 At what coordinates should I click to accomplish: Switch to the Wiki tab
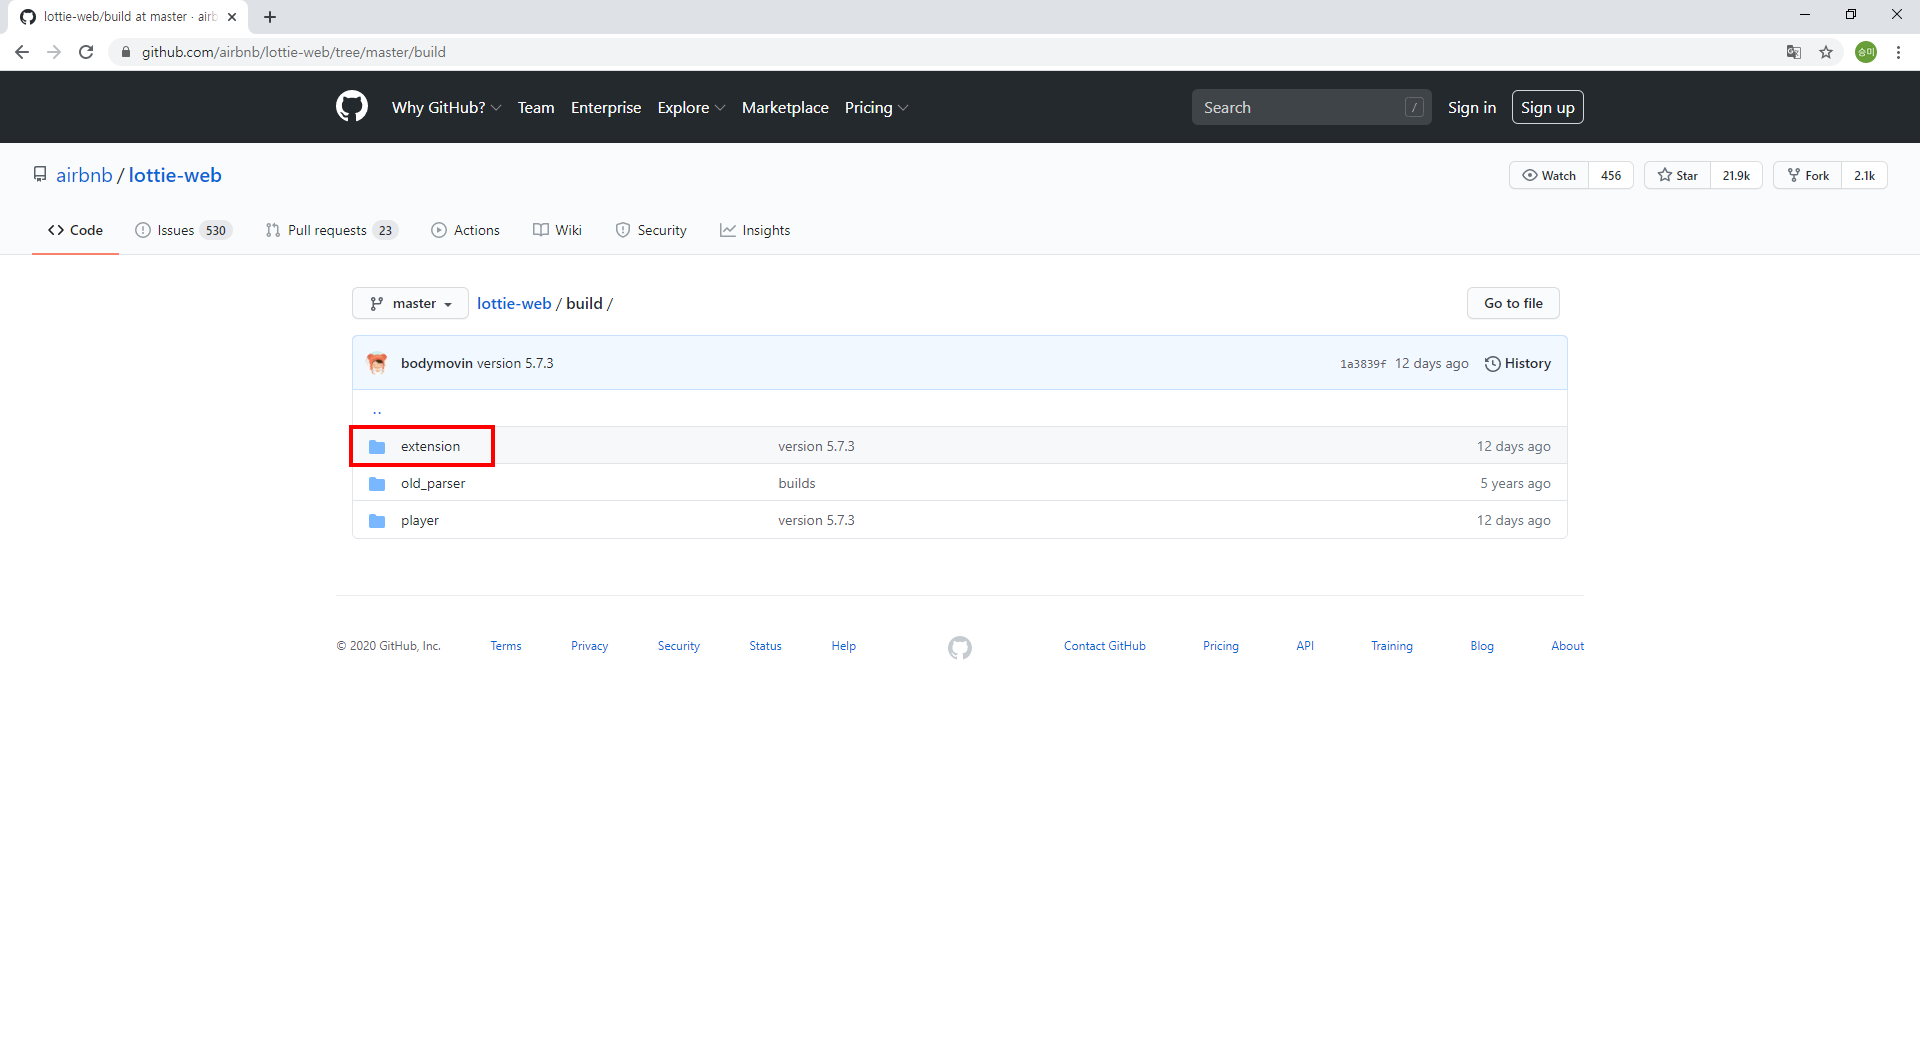(557, 230)
